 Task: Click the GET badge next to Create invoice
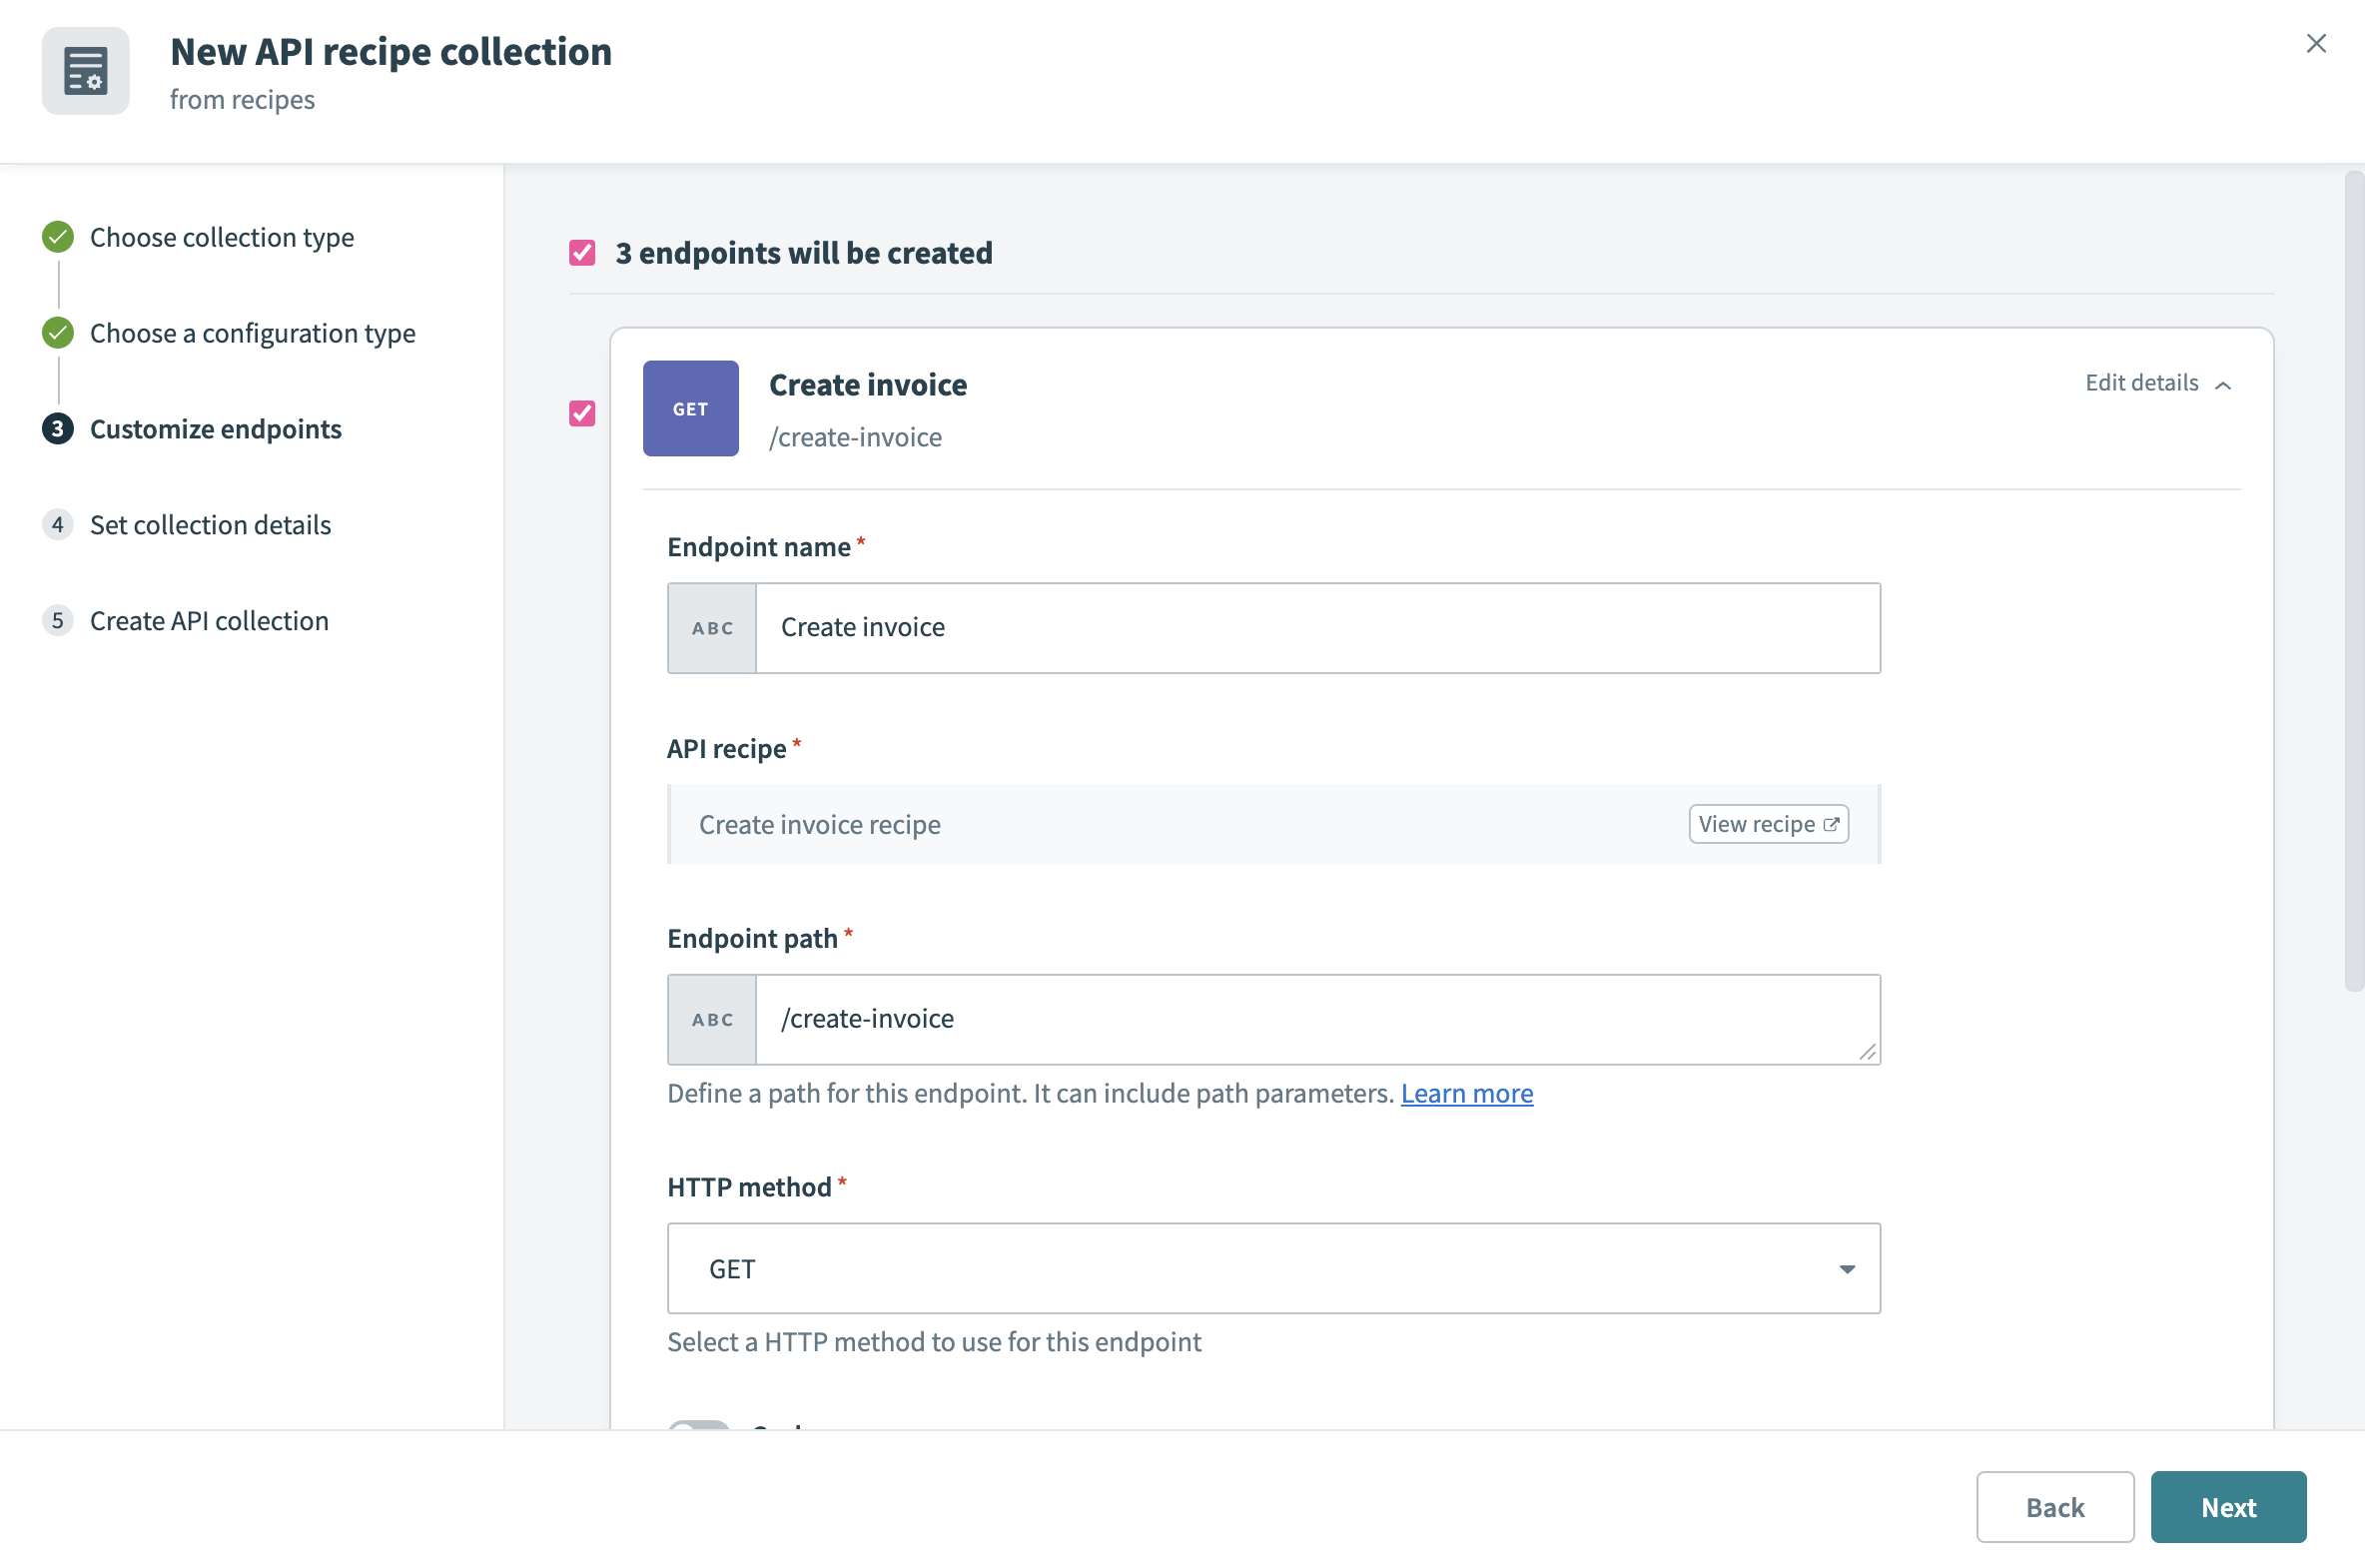(x=690, y=408)
